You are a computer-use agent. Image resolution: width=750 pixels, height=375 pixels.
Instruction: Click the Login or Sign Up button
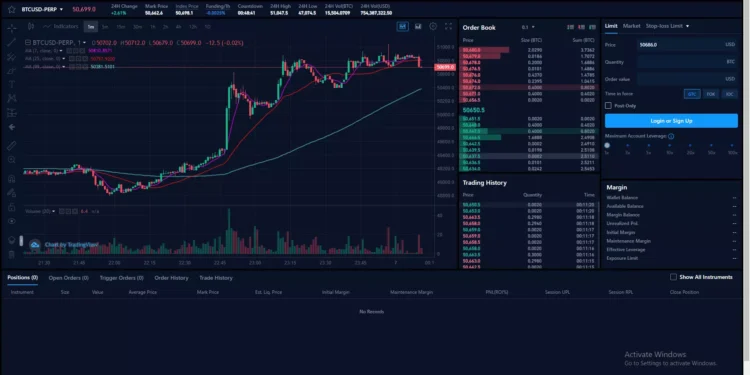[671, 121]
